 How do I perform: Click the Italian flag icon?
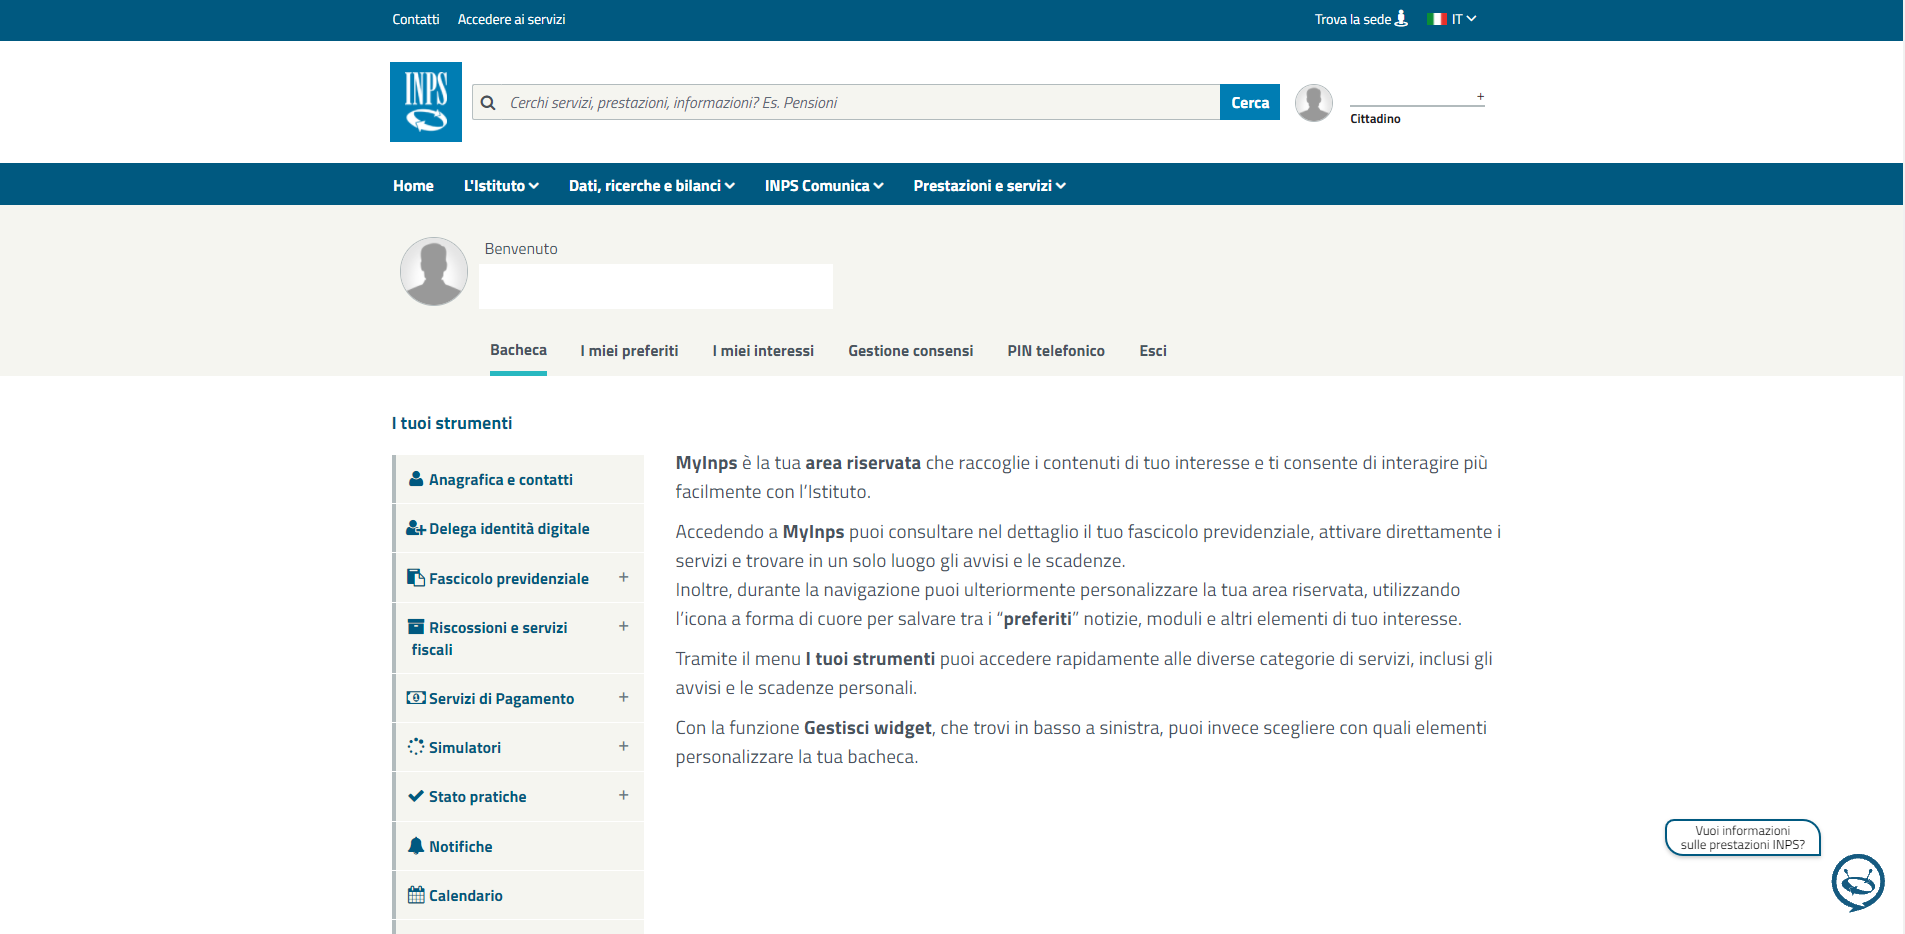coord(1438,19)
